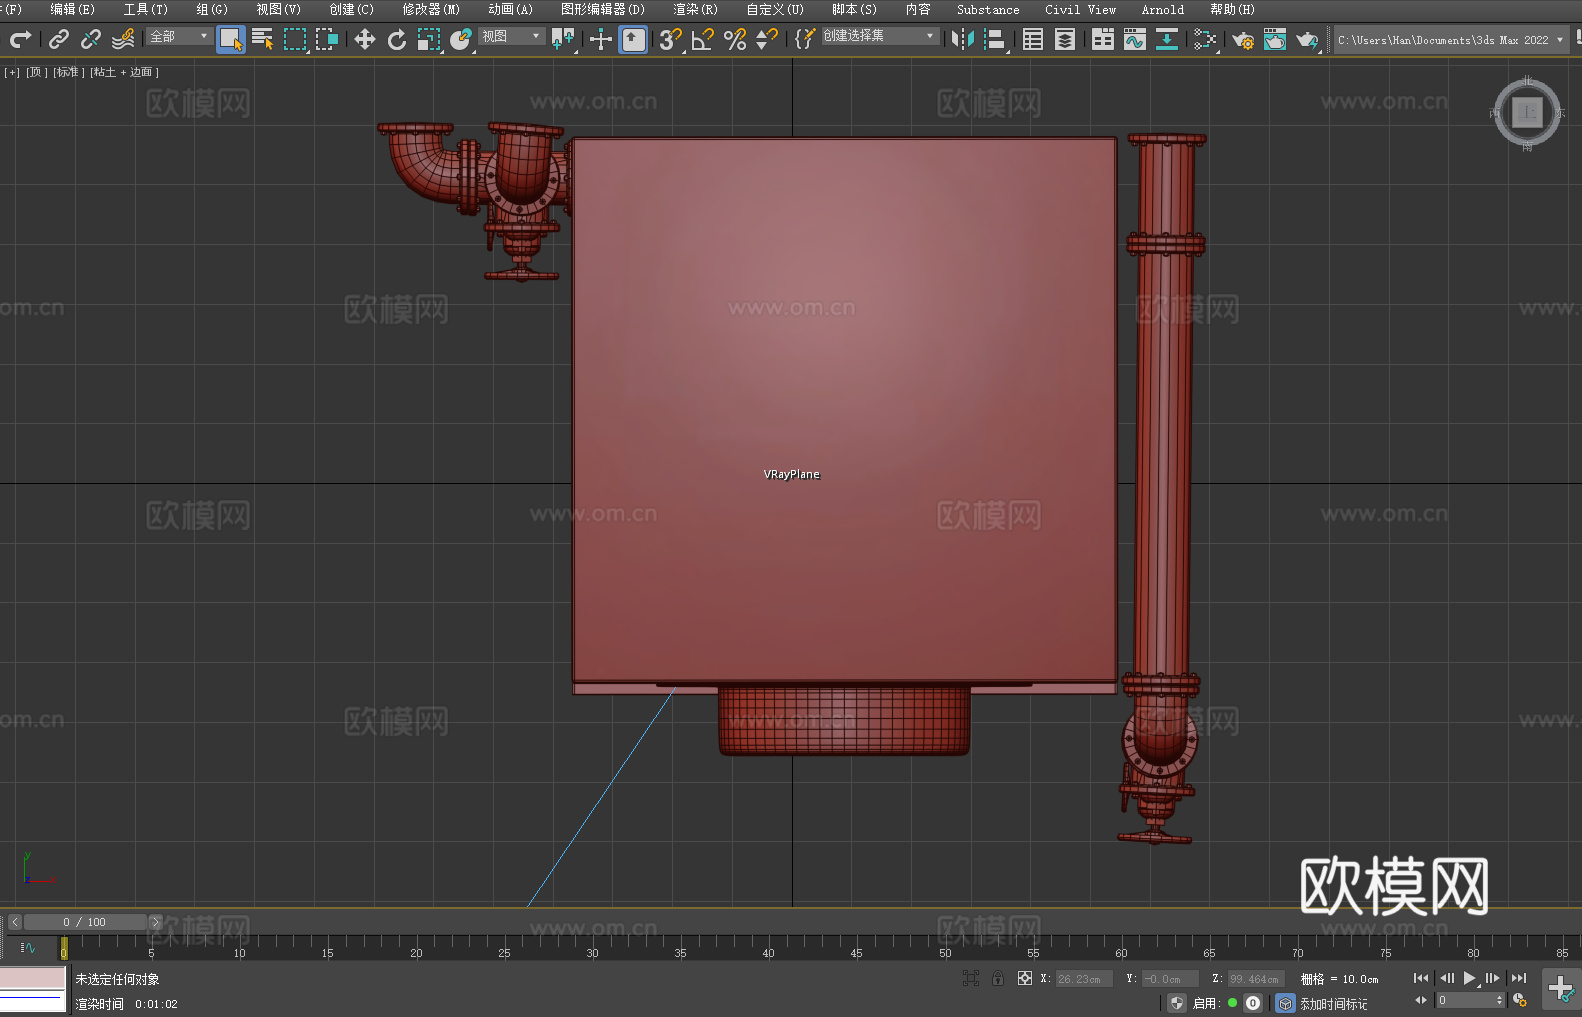Open the 修改器(M) menu
Image resolution: width=1582 pixels, height=1017 pixels.
pyautogui.click(x=431, y=9)
